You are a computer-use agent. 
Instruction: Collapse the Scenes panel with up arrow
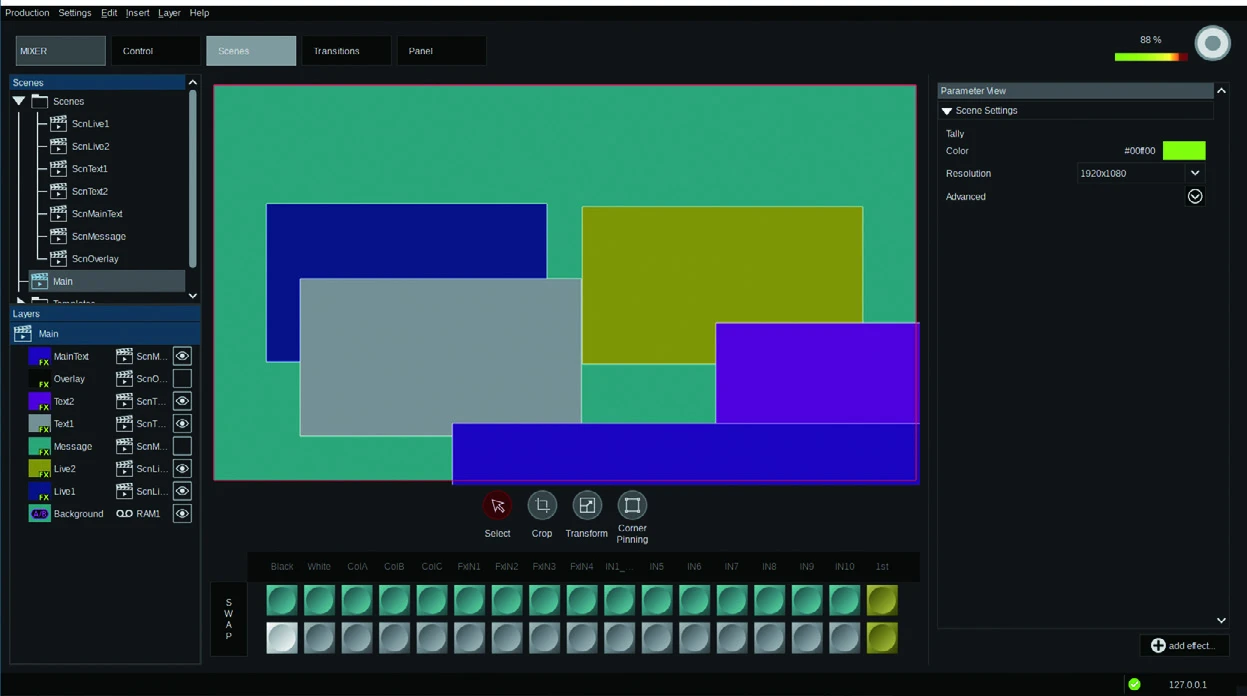[x=193, y=83]
